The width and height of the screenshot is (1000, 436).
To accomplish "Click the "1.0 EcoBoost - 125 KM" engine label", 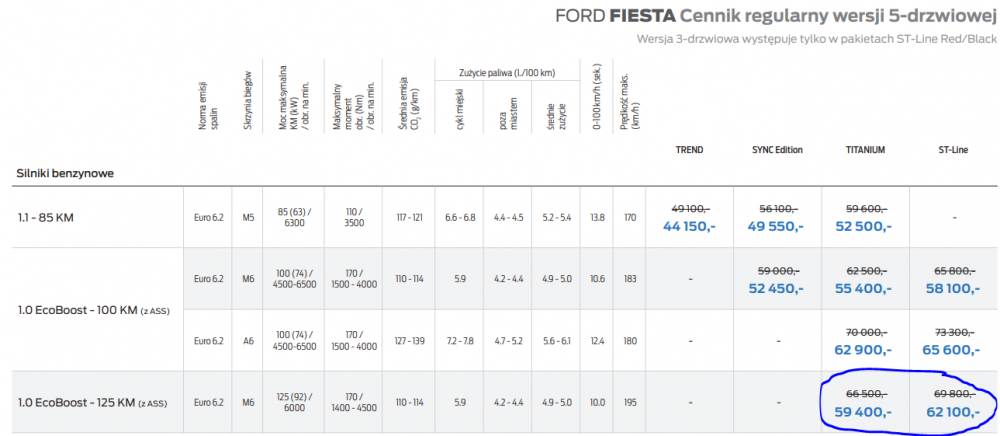I will (92, 402).
